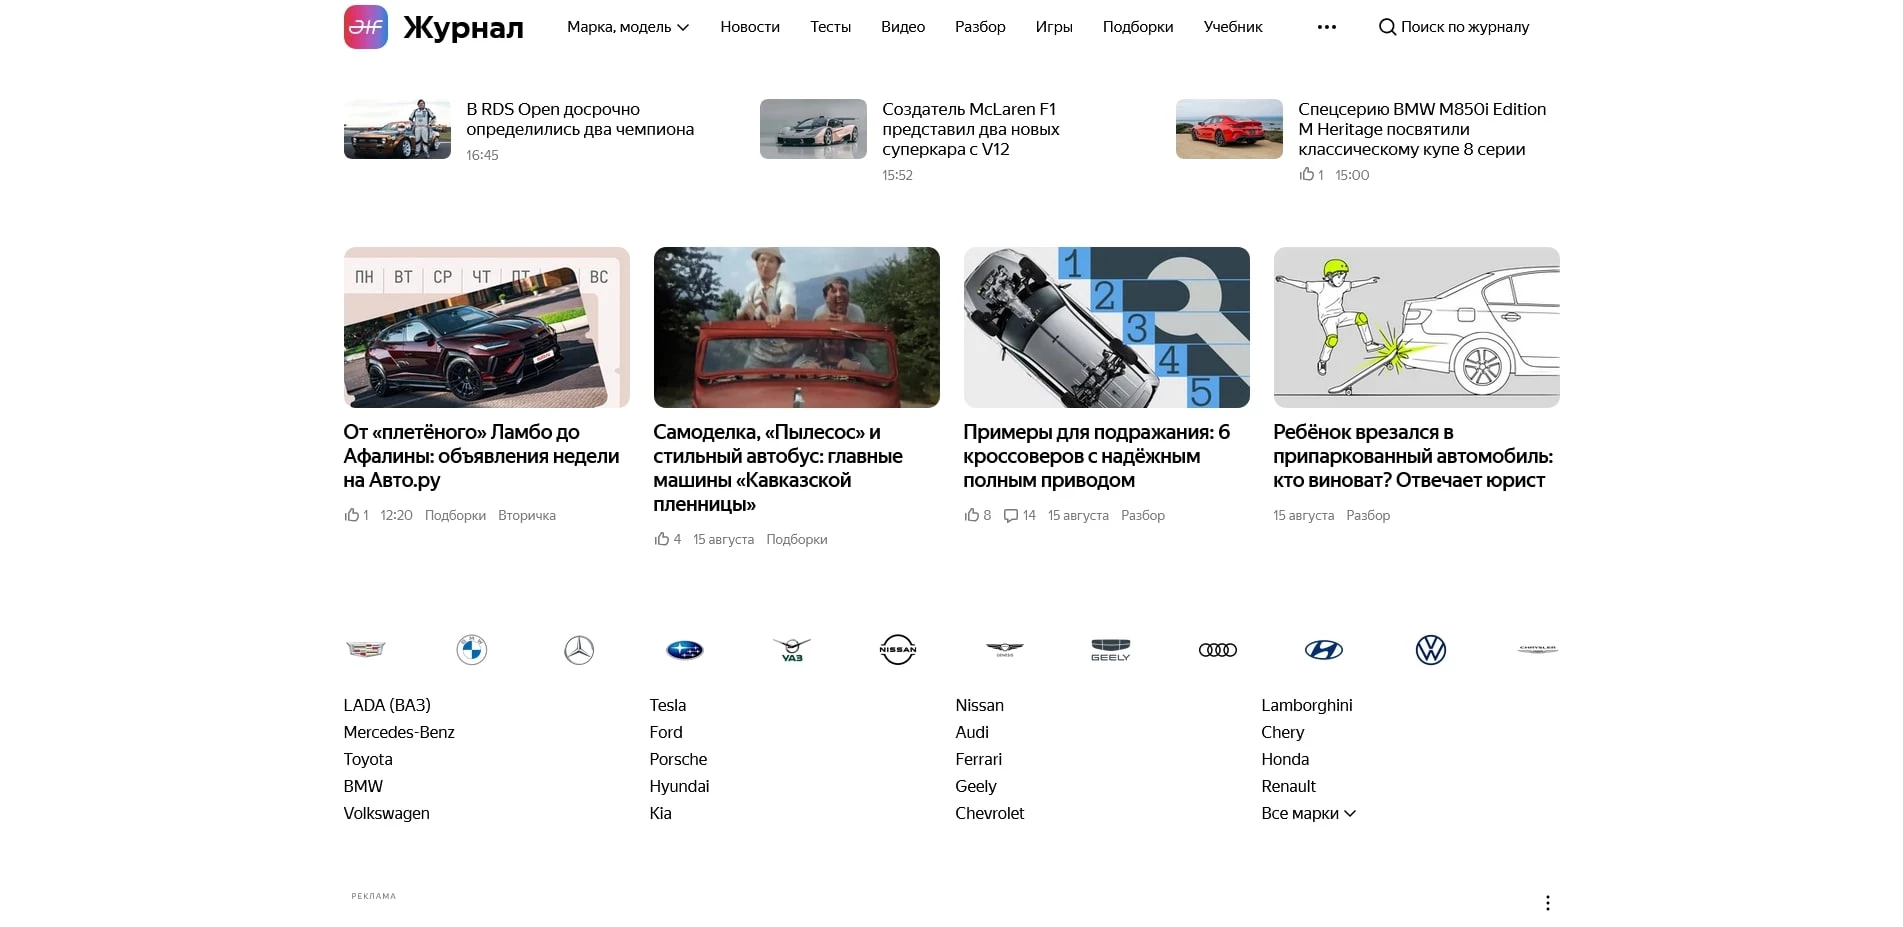1903x927 pixels.
Task: Open the «Новости» section
Action: 749,27
